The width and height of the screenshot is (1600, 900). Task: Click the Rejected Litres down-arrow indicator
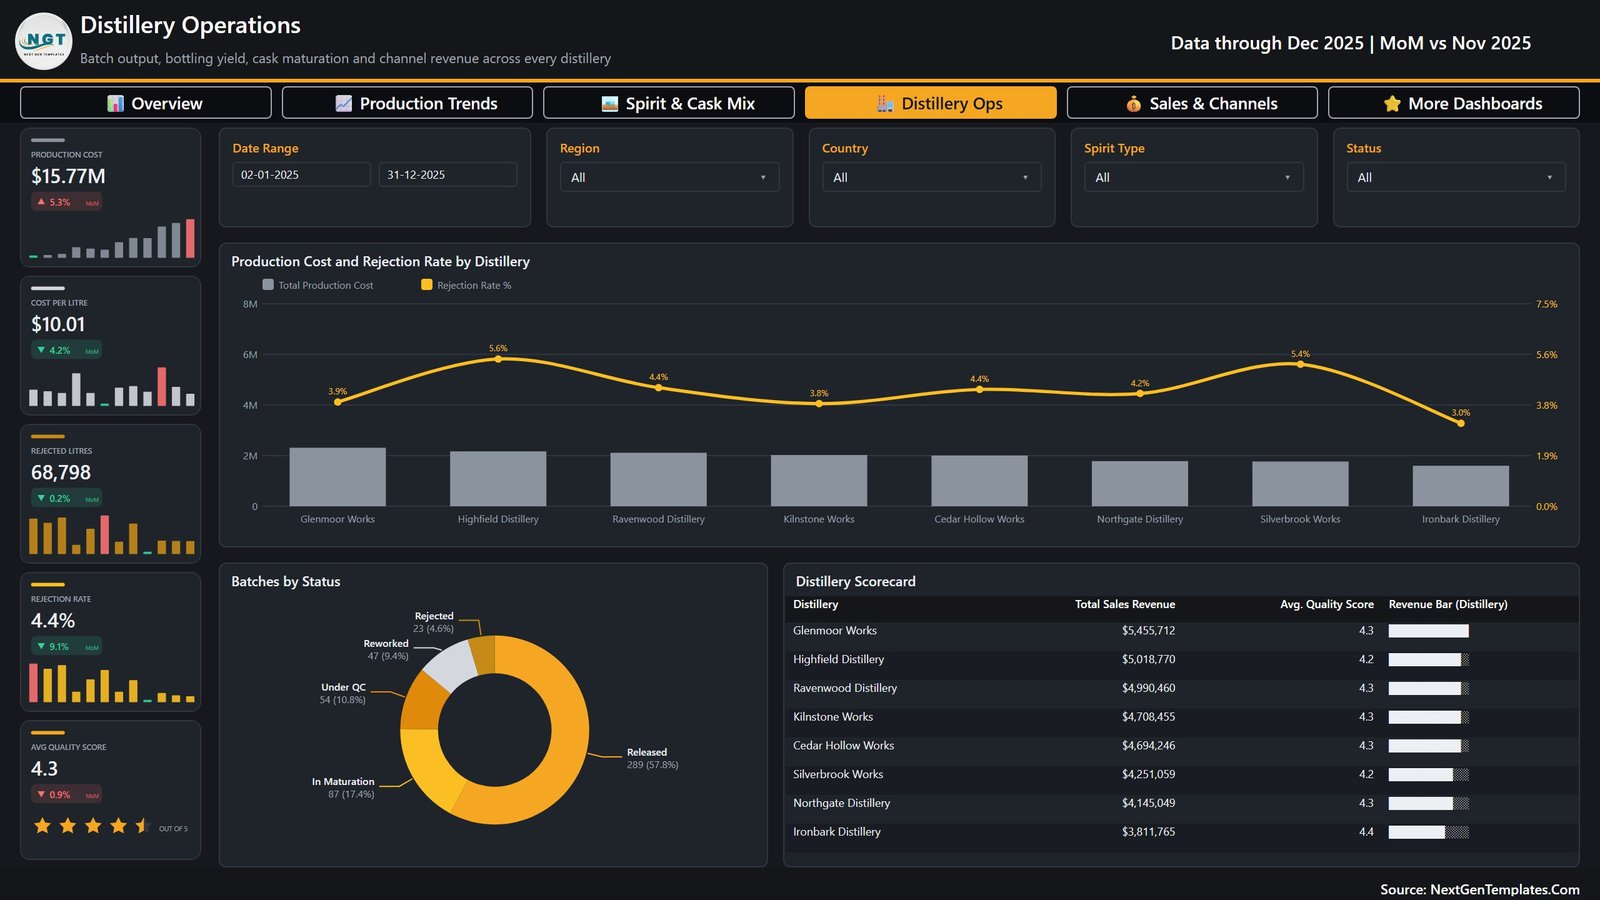click(x=41, y=498)
